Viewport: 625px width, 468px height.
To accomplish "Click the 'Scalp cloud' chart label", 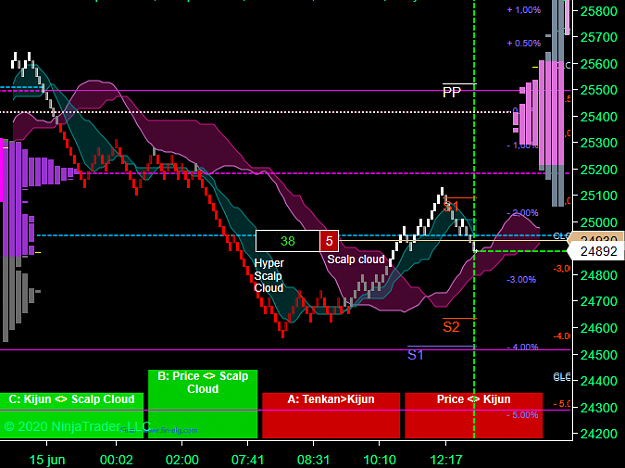I will [356, 259].
